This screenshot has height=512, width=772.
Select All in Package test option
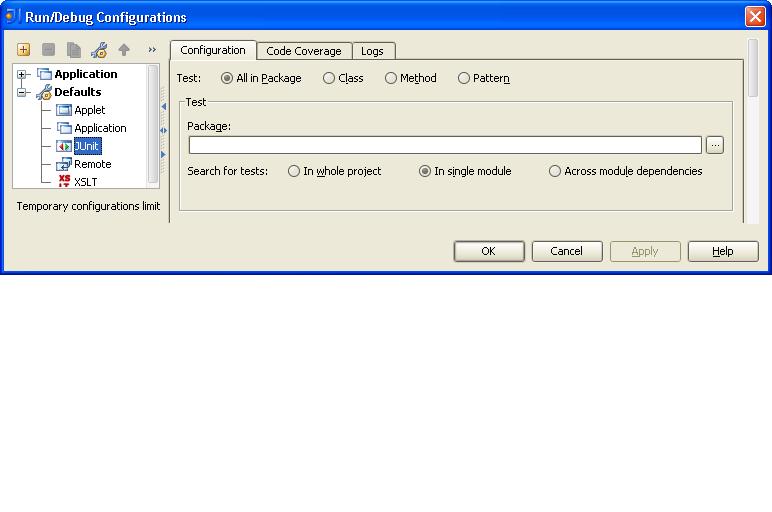[226, 78]
